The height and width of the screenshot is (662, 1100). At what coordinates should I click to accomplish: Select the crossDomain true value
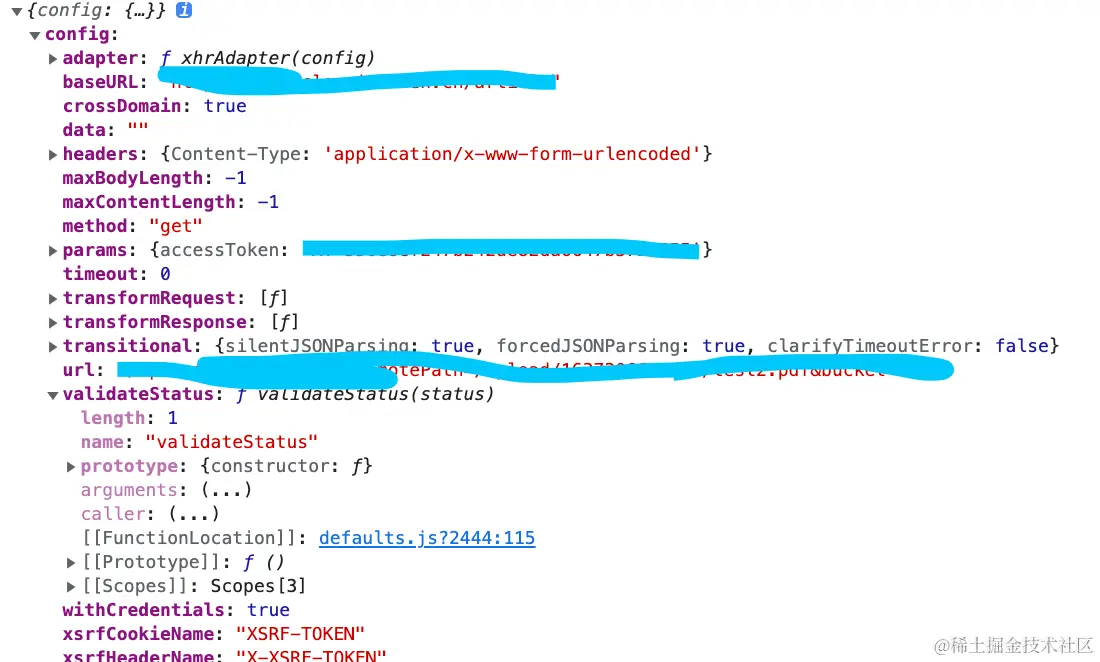(x=224, y=106)
